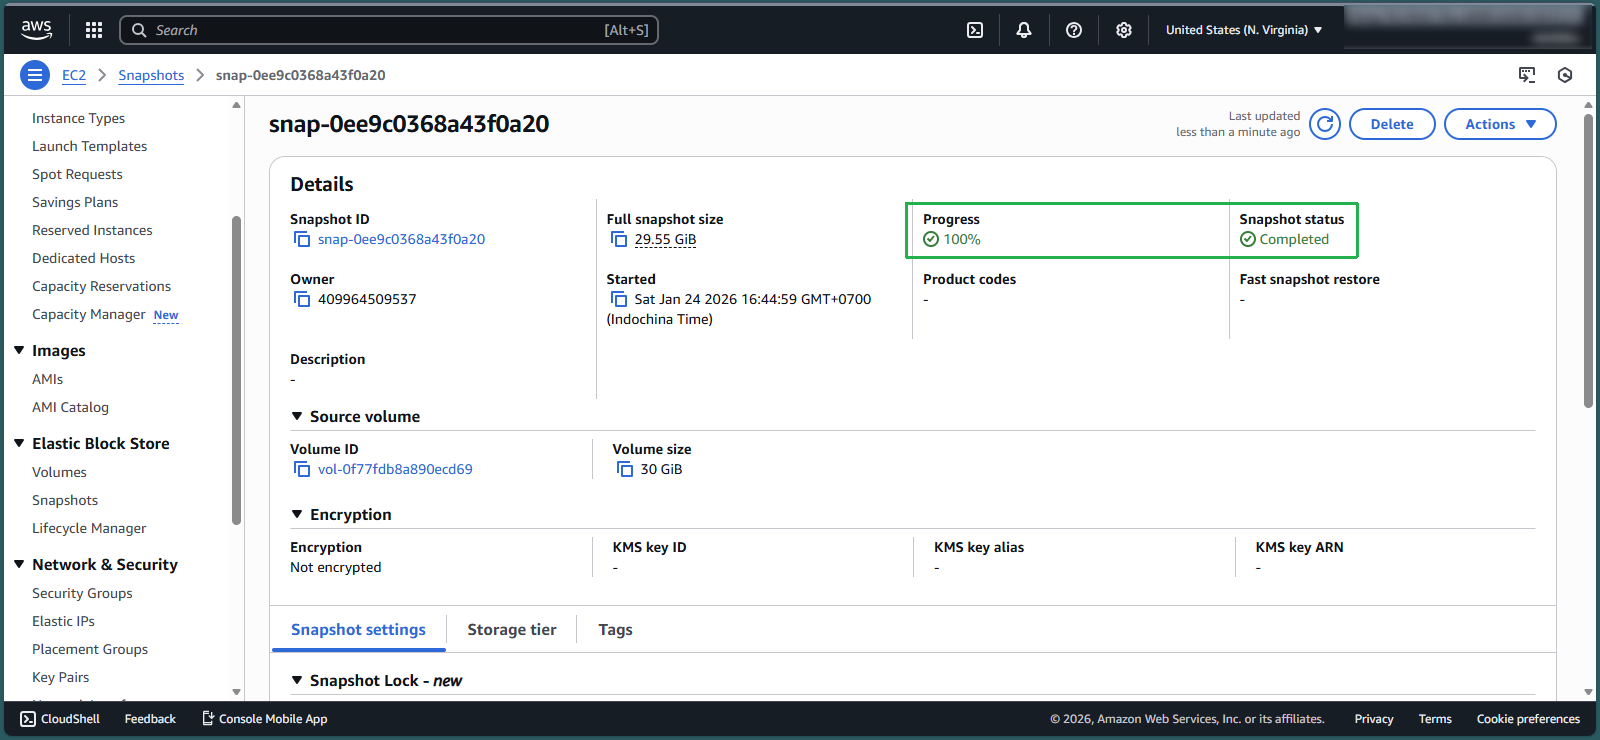
Task: Open the AWS home logo
Action: tap(37, 30)
